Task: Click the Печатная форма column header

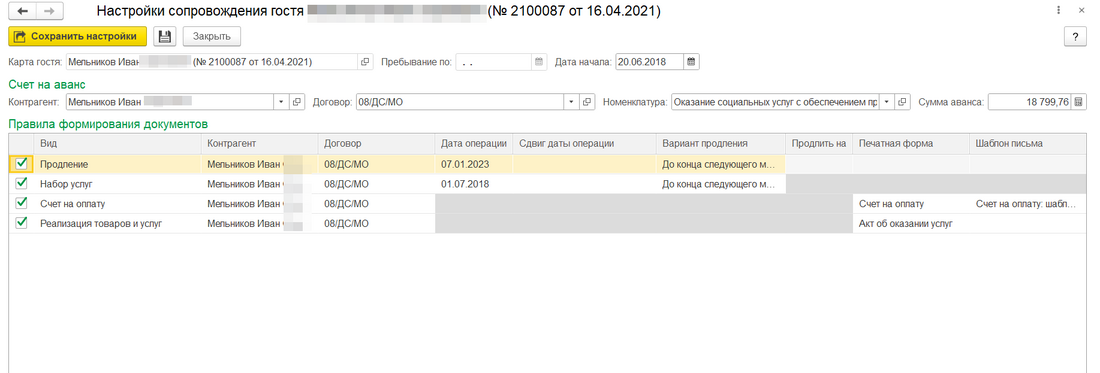Action: (911, 143)
